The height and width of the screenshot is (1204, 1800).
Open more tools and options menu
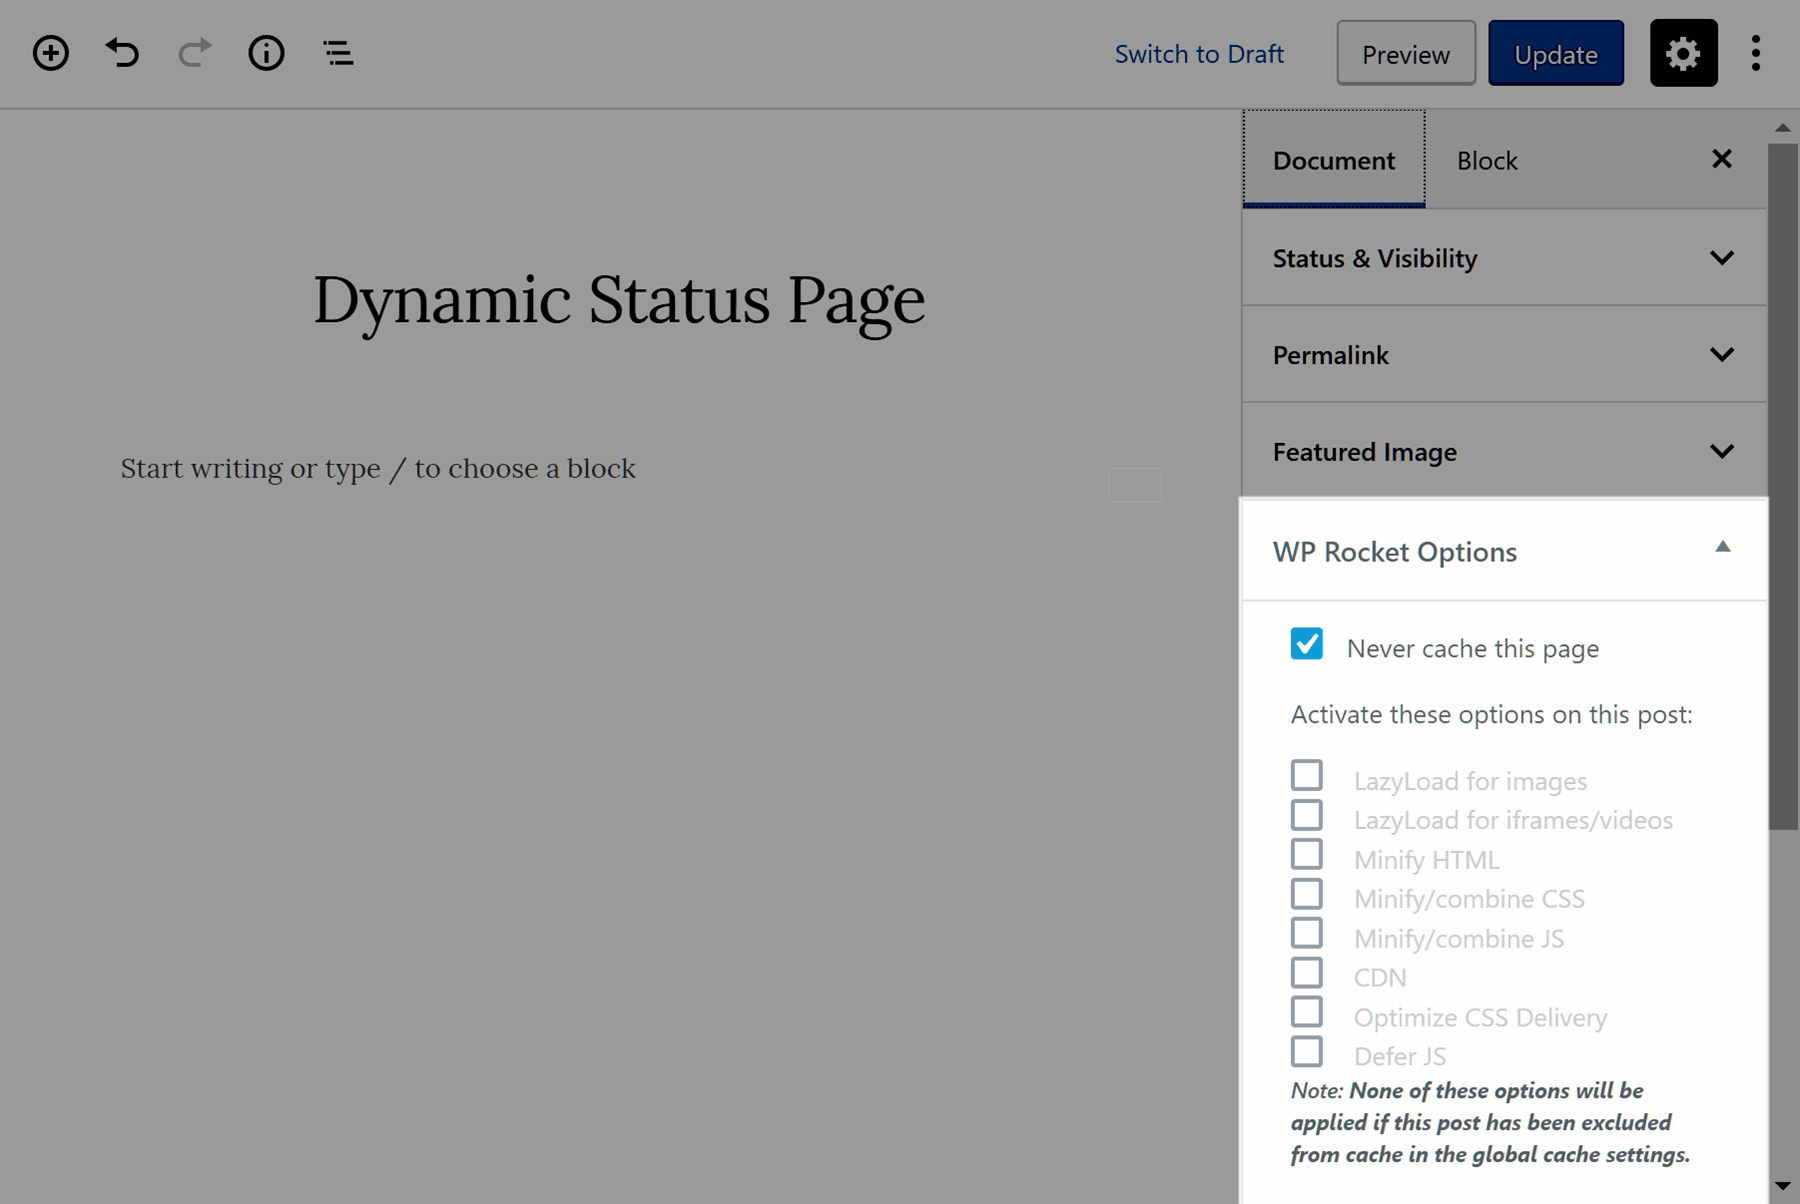point(1756,53)
